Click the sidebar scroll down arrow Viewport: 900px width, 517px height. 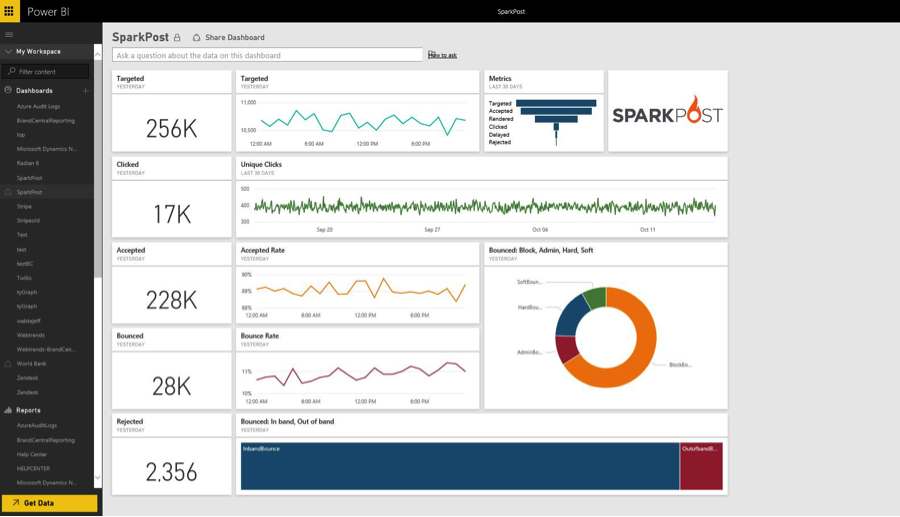click(98, 477)
